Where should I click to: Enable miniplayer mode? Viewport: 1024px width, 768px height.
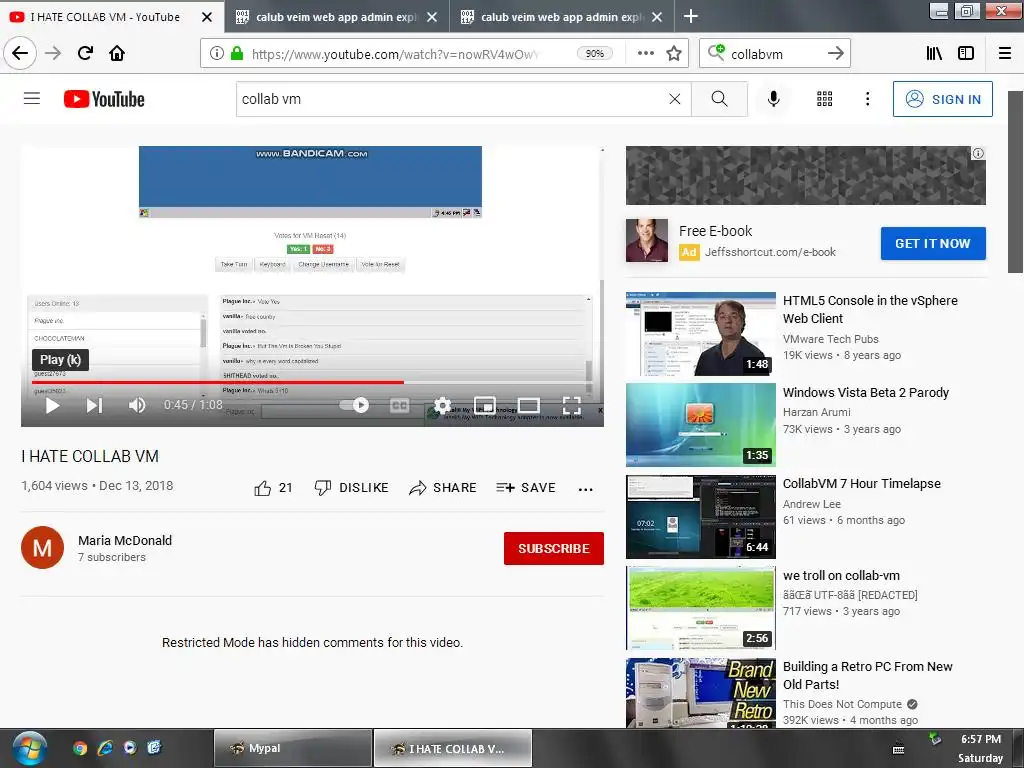pos(485,406)
